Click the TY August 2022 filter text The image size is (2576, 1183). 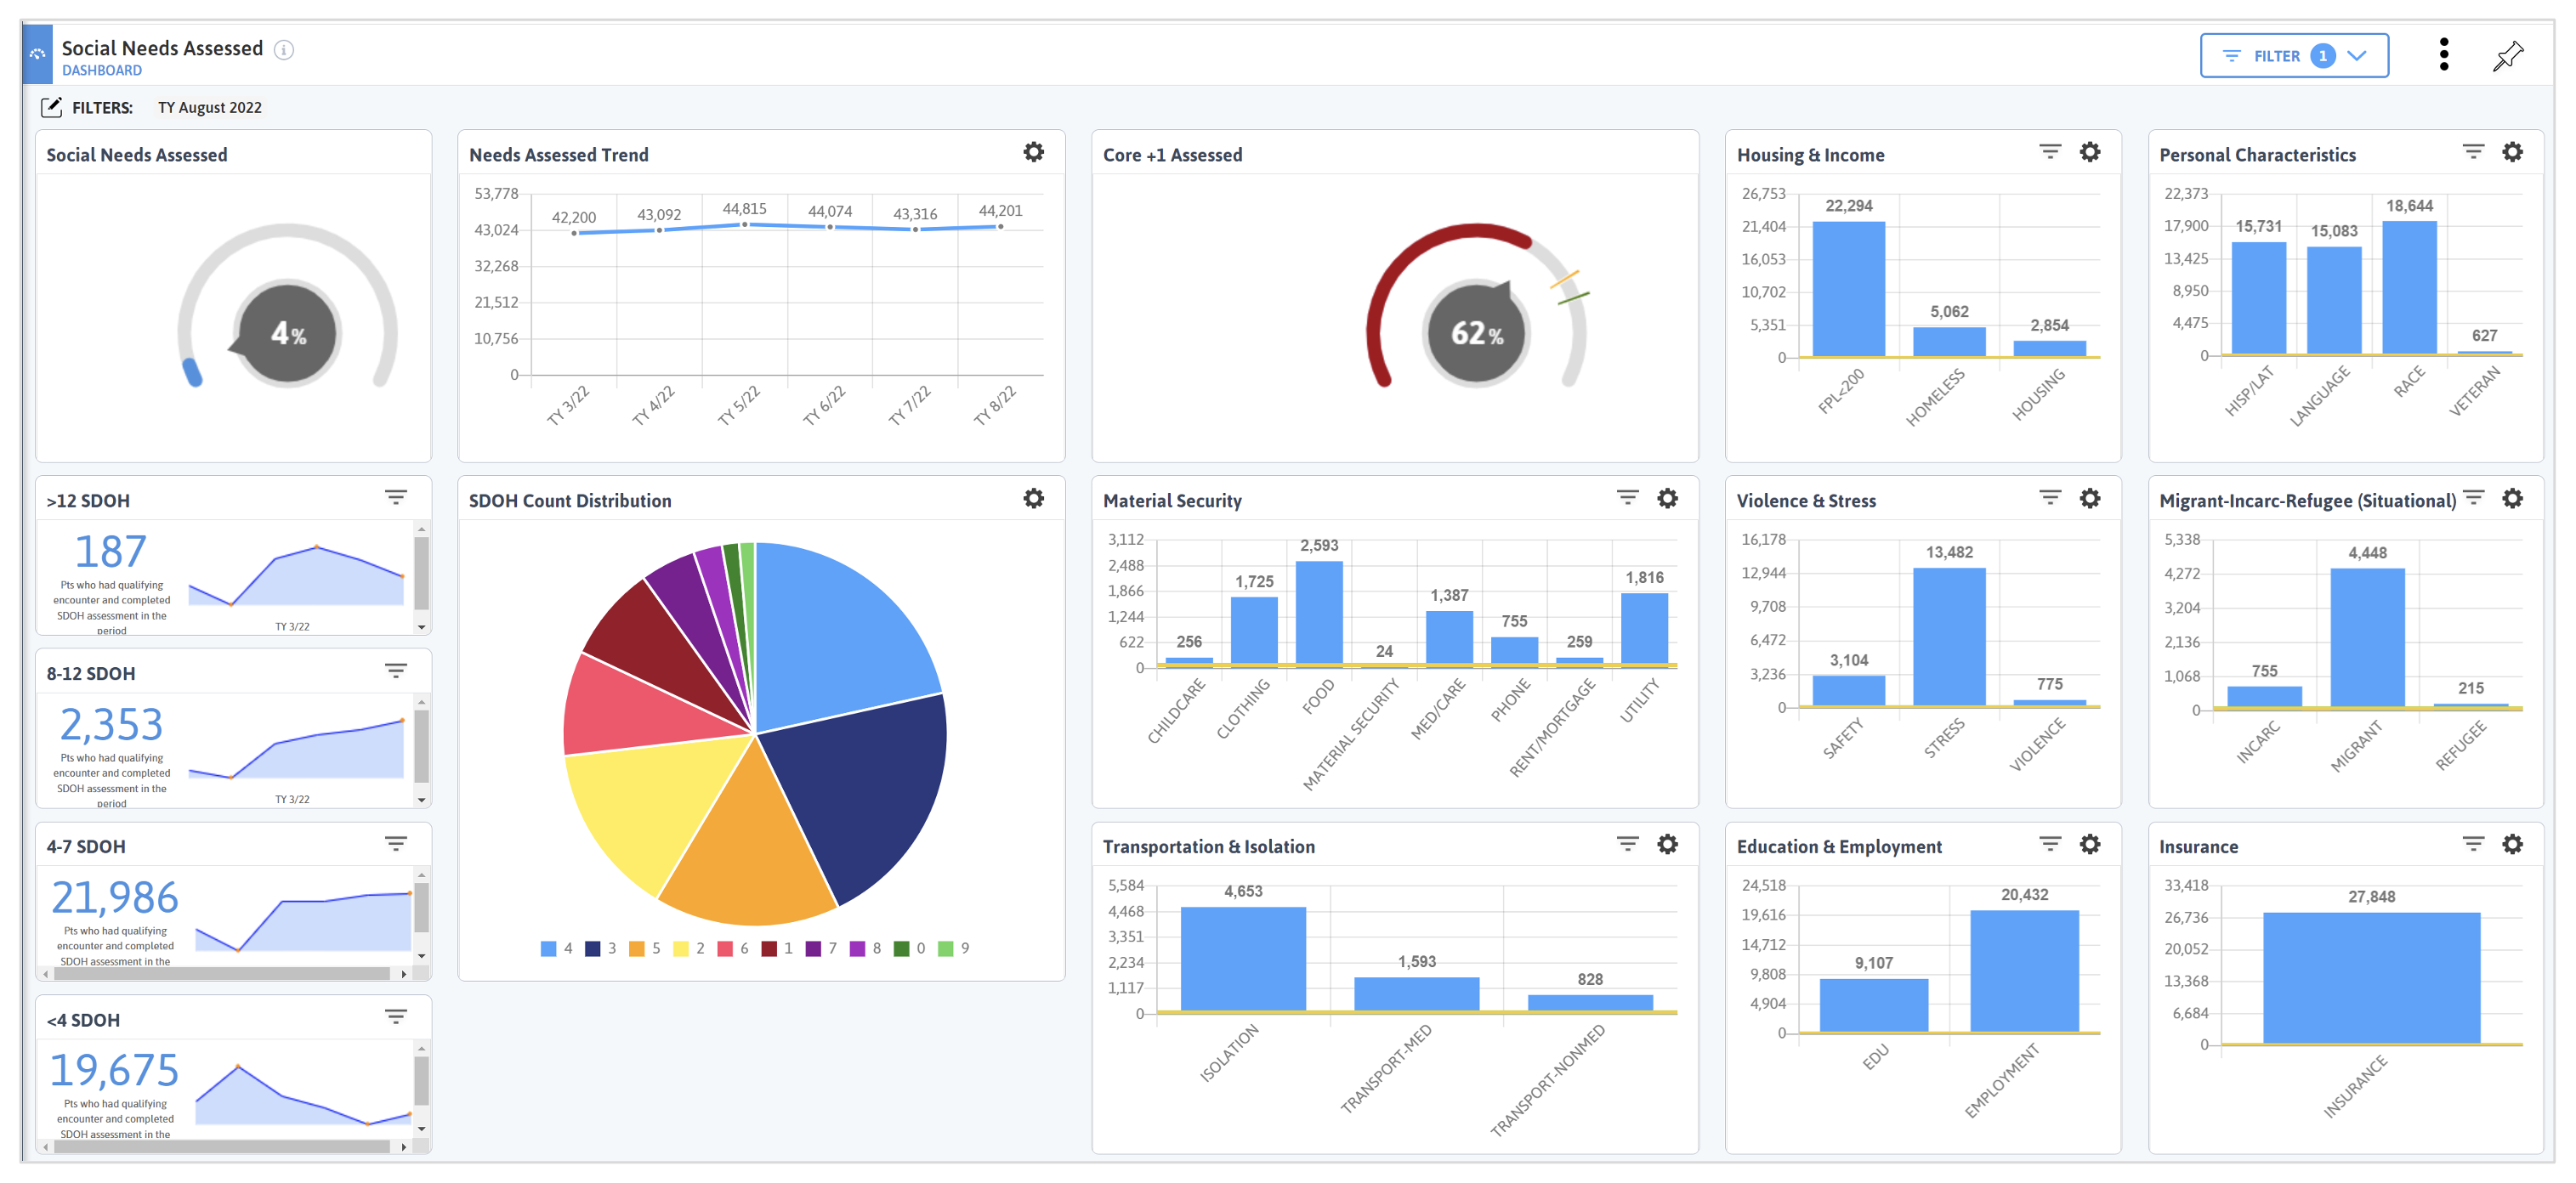(x=210, y=107)
